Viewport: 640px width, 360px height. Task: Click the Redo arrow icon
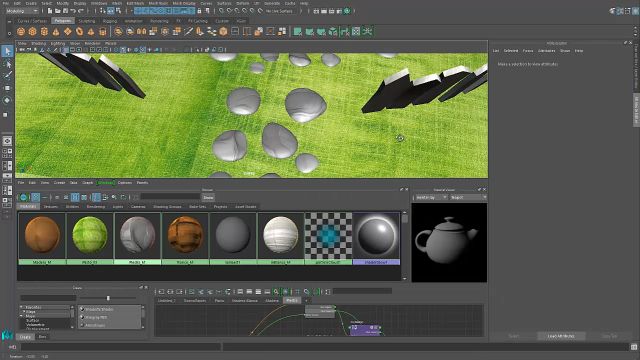(x=81, y=11)
